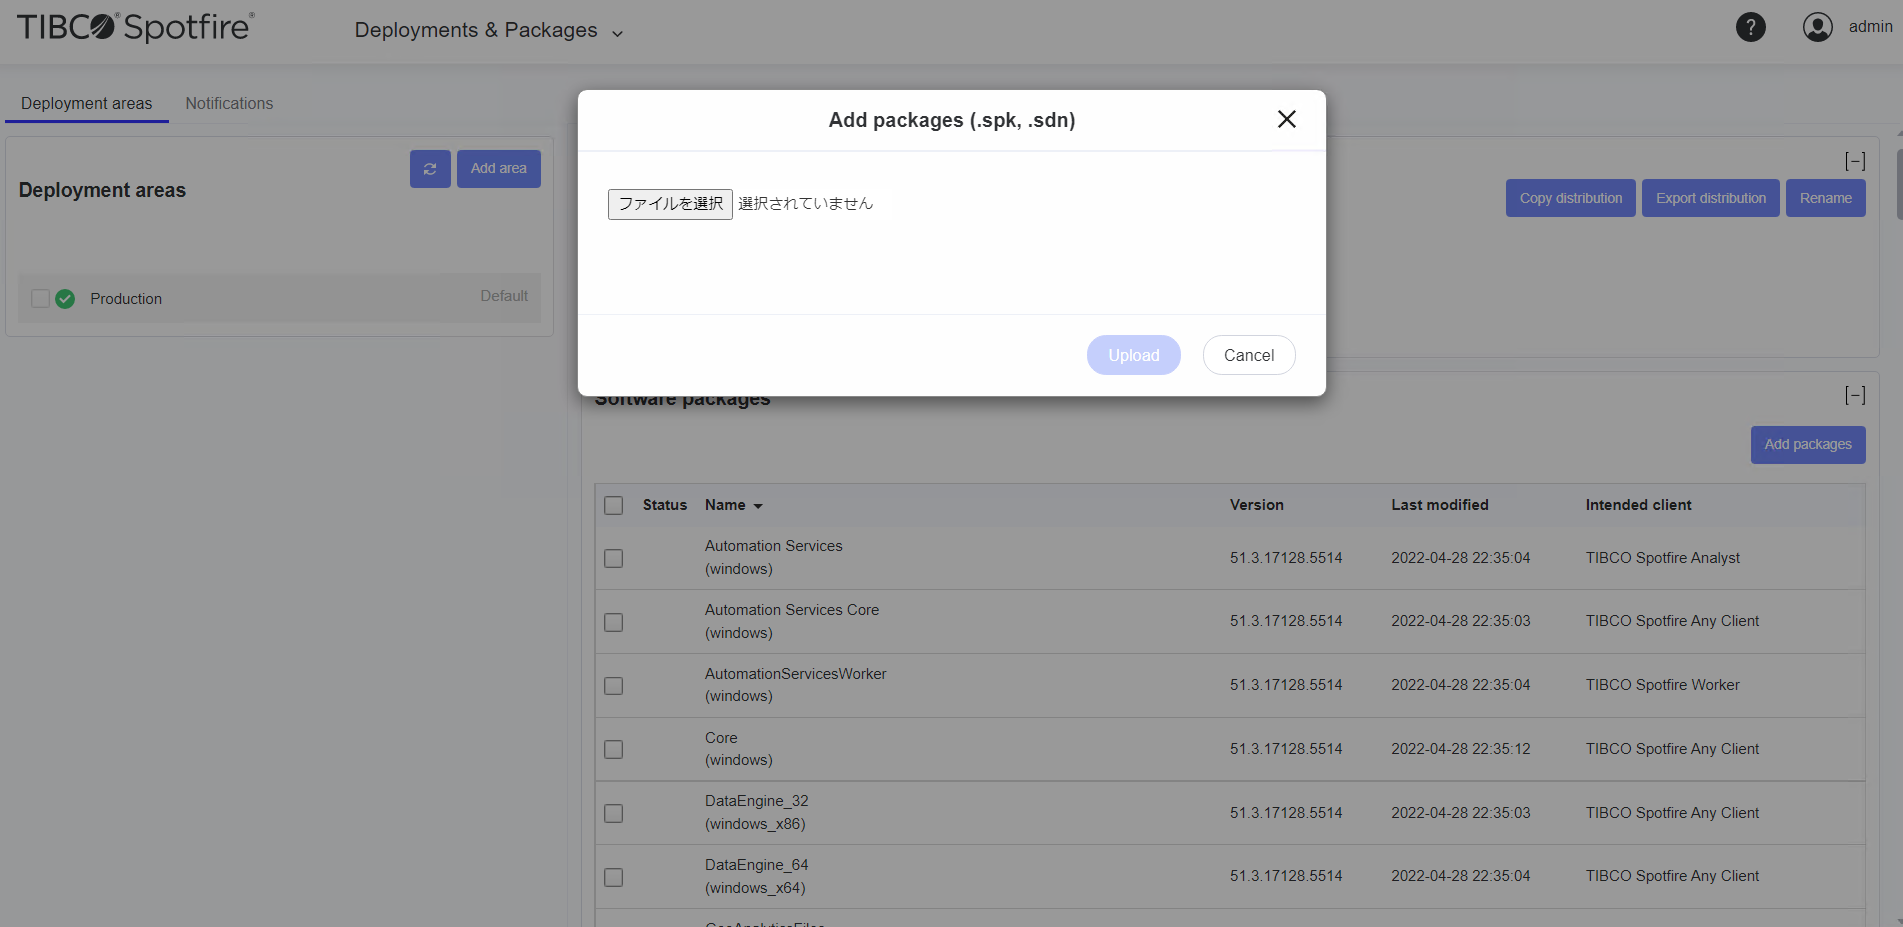Collapse the Software packages panel [-]
This screenshot has width=1903, height=927.
click(x=1855, y=396)
